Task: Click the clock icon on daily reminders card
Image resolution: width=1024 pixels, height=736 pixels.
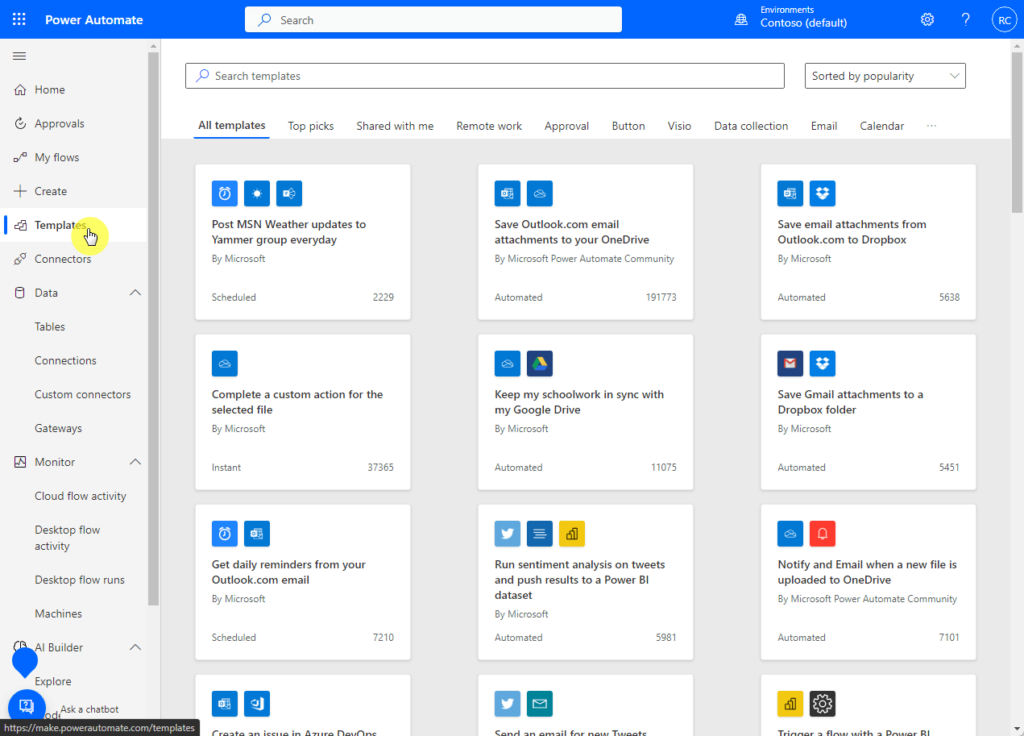Action: pyautogui.click(x=225, y=534)
